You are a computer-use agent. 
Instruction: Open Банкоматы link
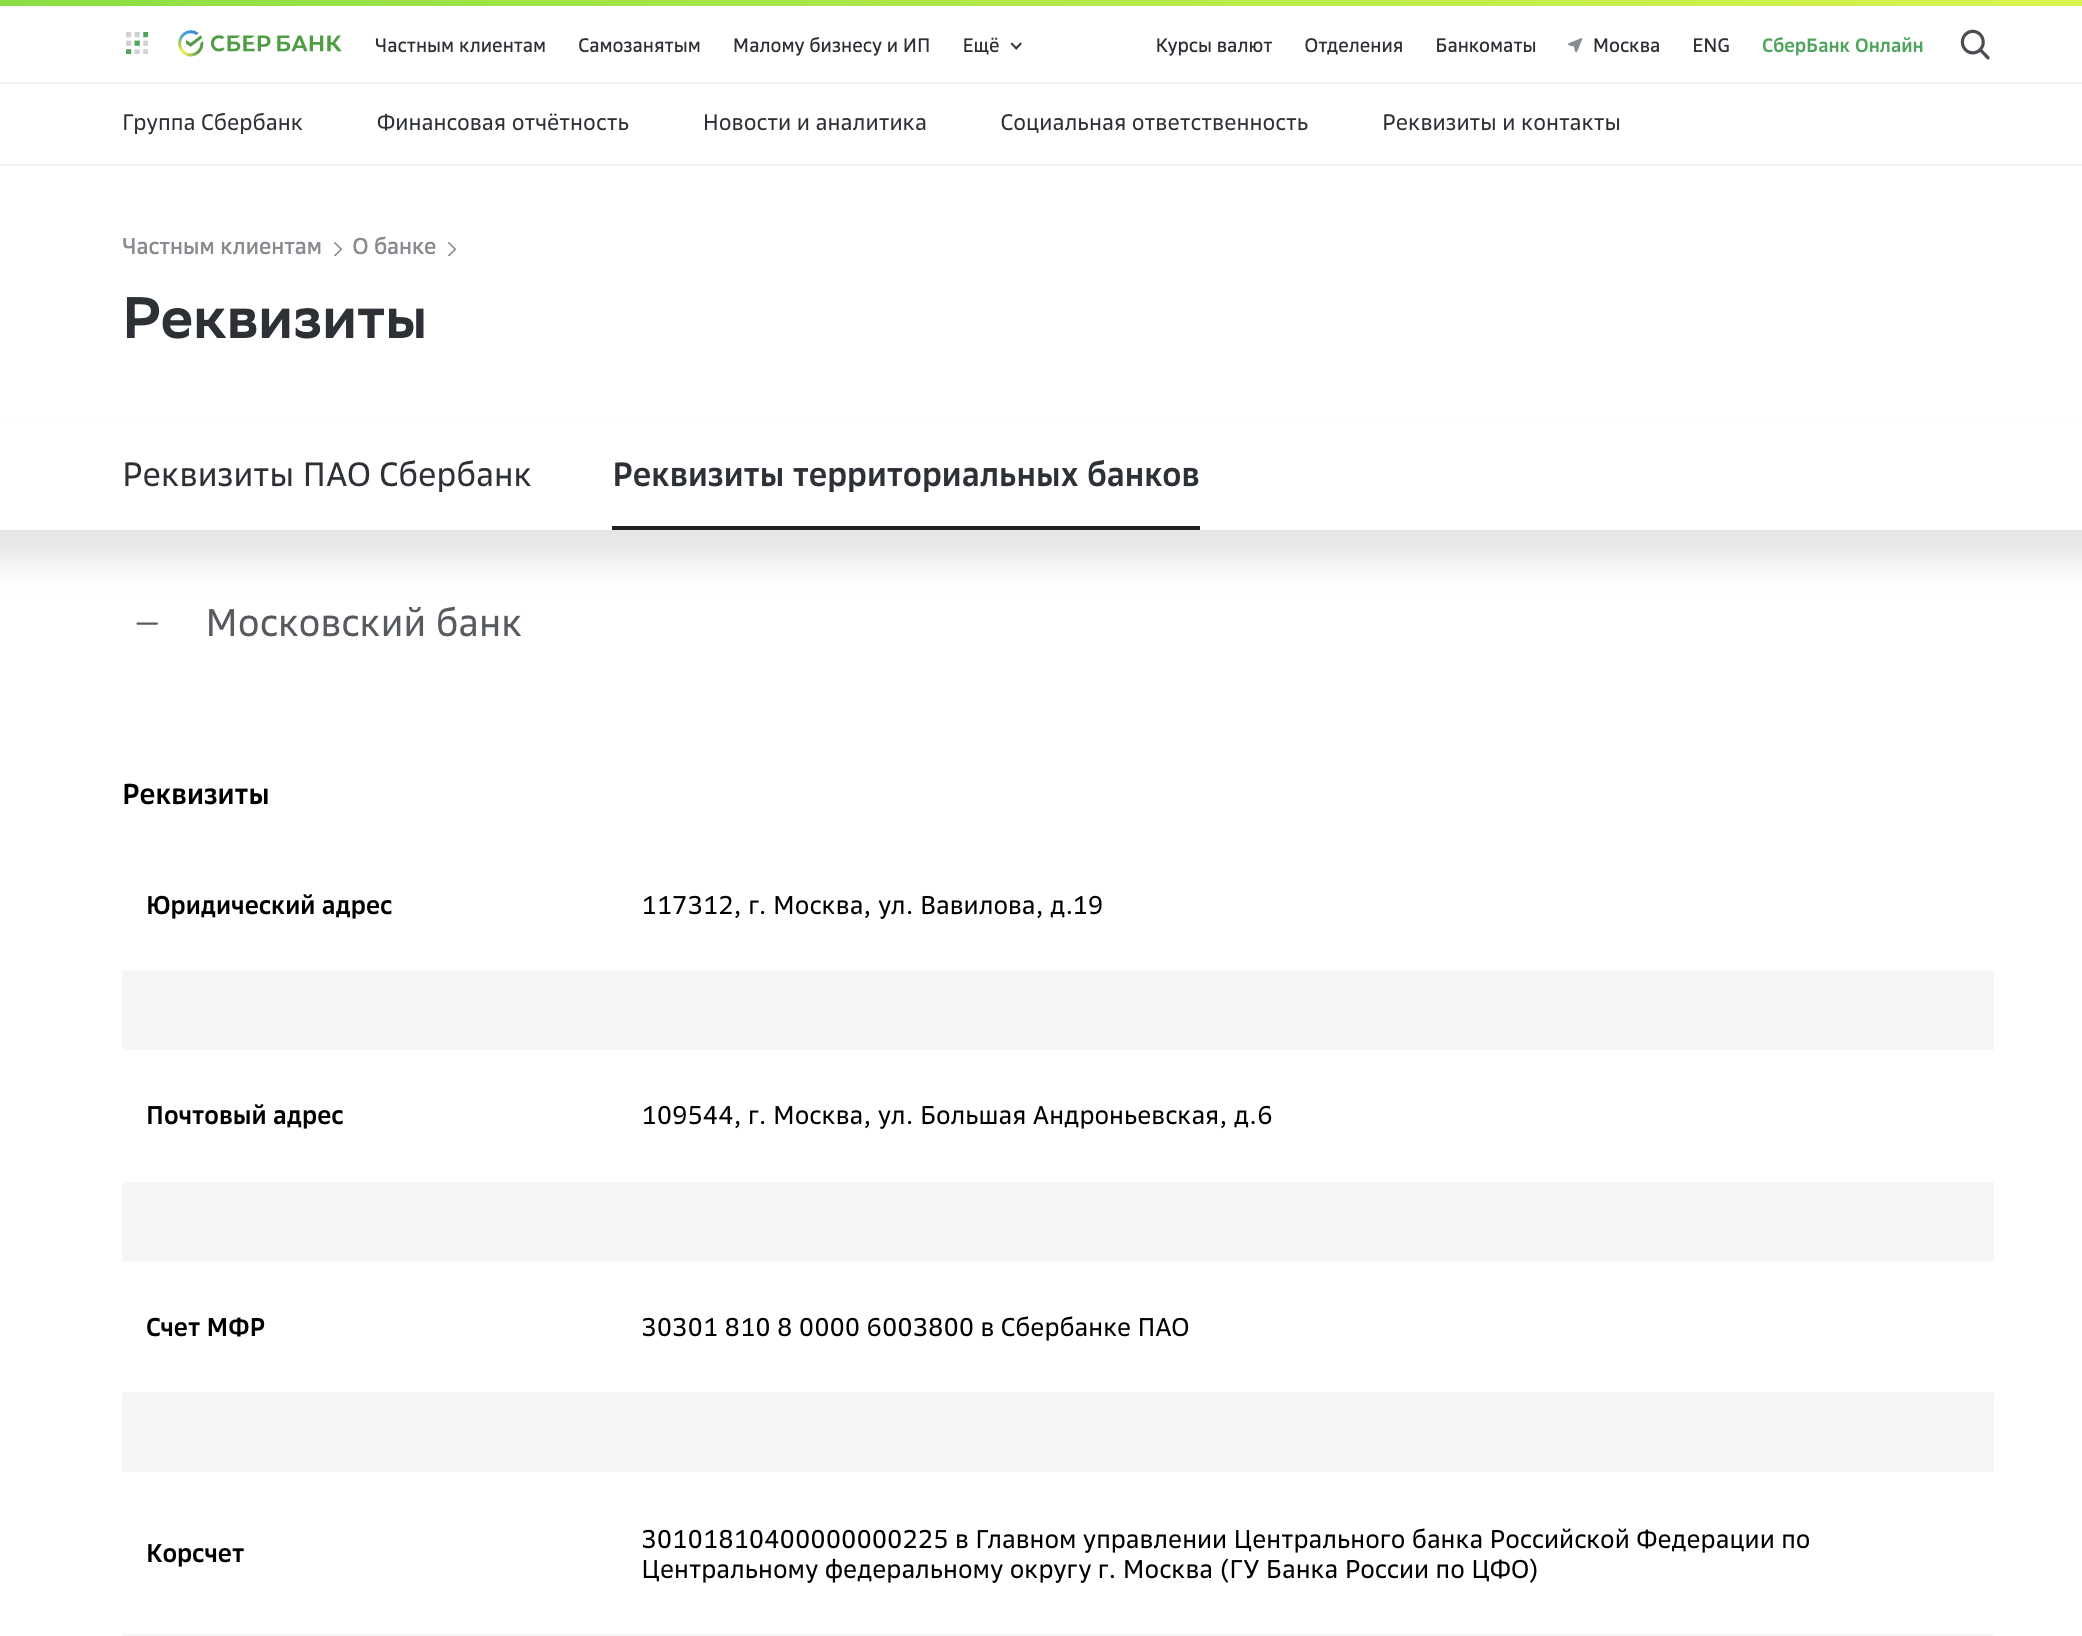tap(1485, 46)
